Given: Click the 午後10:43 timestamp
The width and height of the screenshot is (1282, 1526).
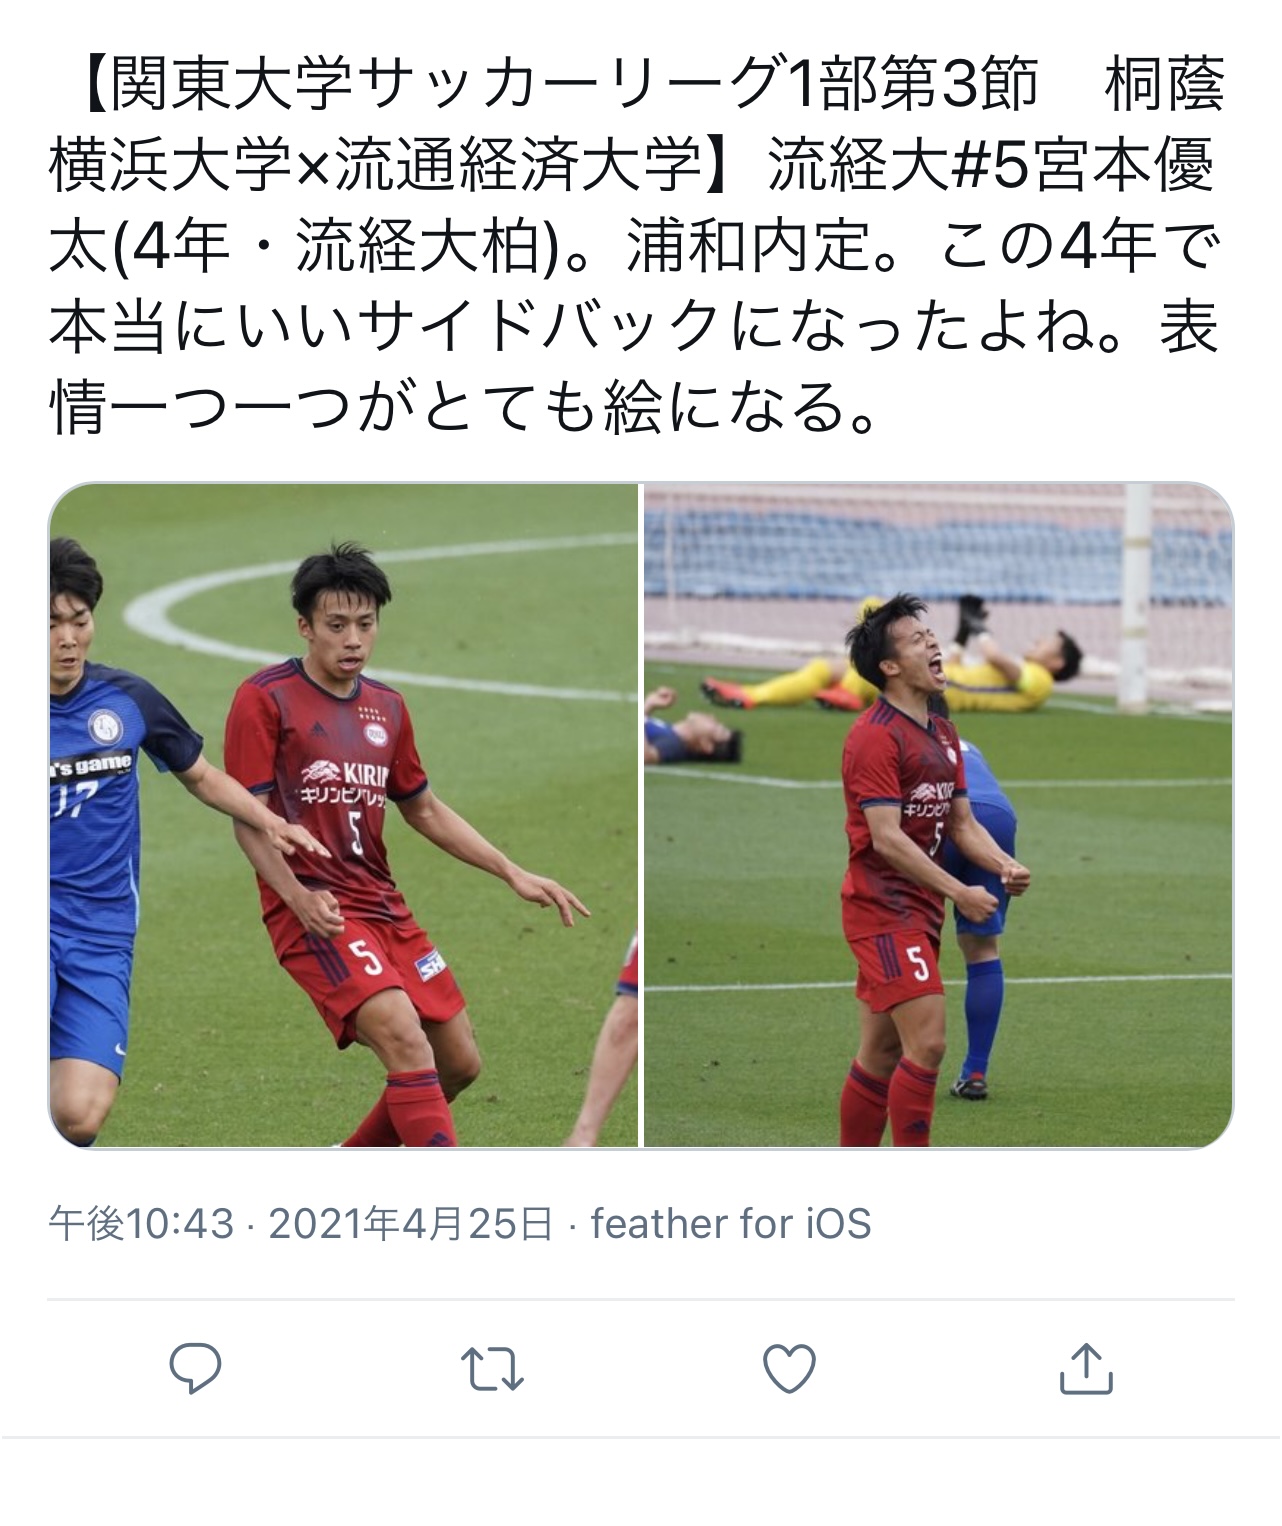Looking at the screenshot, I should (141, 1223).
